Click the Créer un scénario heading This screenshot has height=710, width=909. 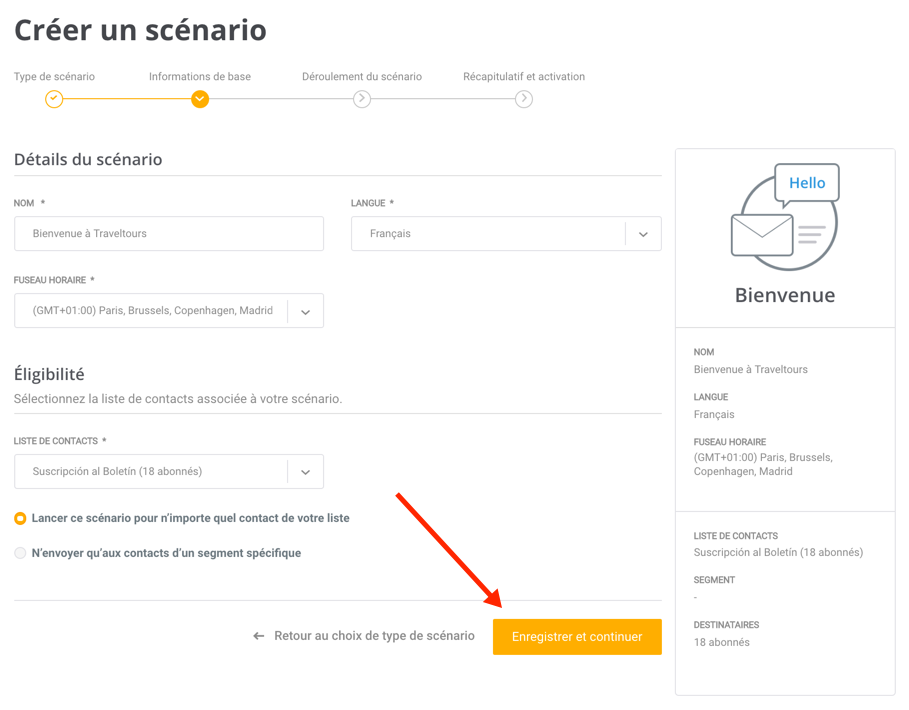[140, 30]
